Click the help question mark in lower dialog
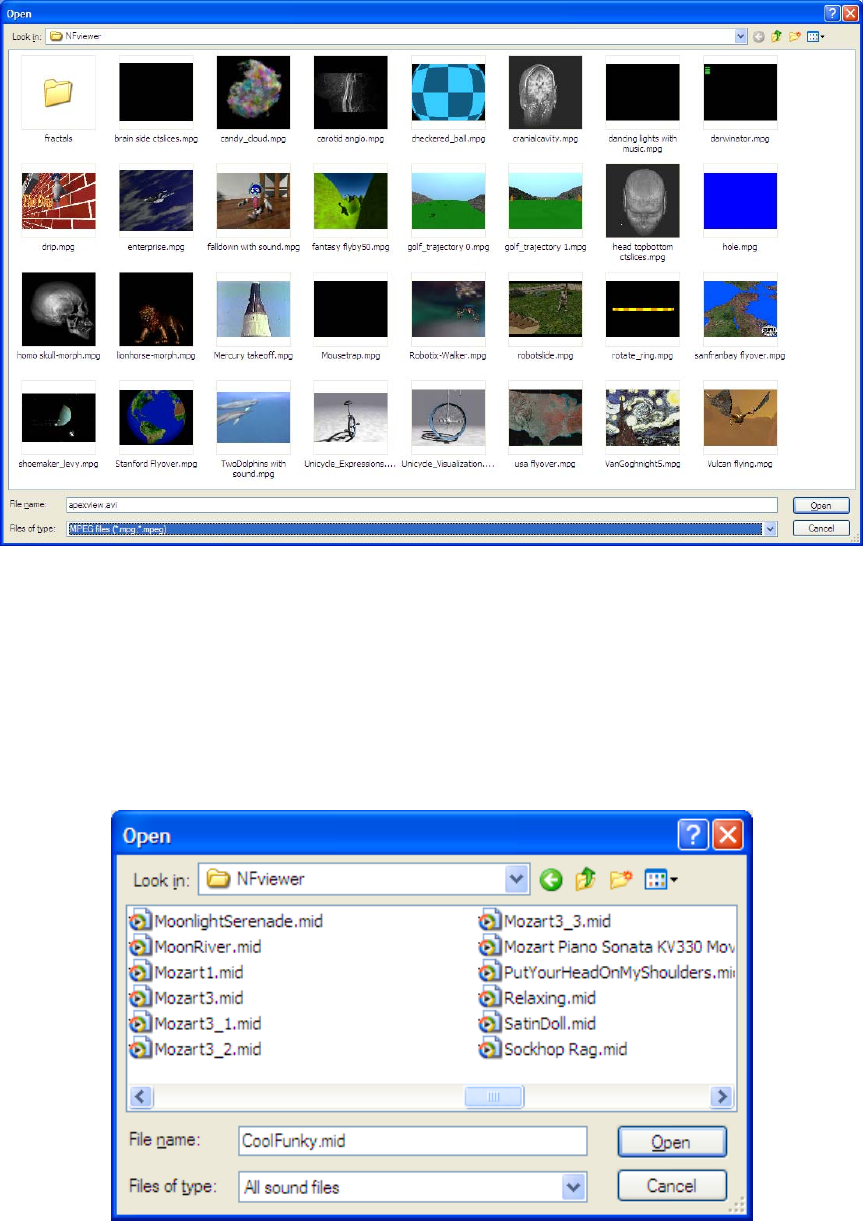 pos(692,835)
